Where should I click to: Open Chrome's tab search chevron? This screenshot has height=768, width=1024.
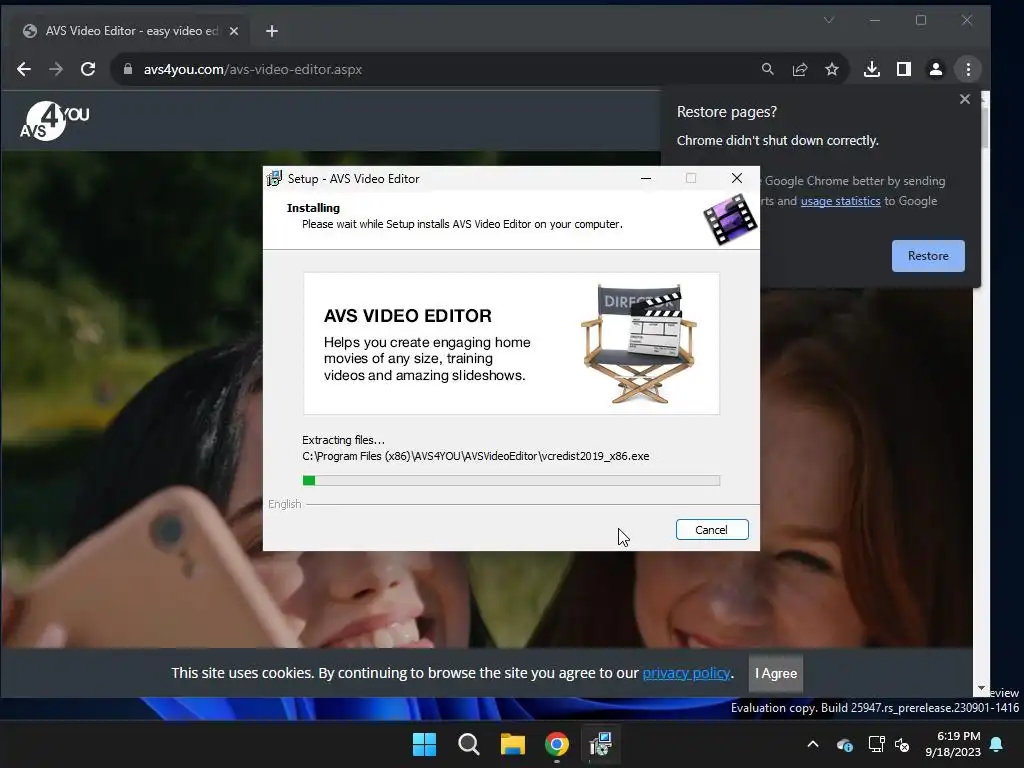click(829, 20)
